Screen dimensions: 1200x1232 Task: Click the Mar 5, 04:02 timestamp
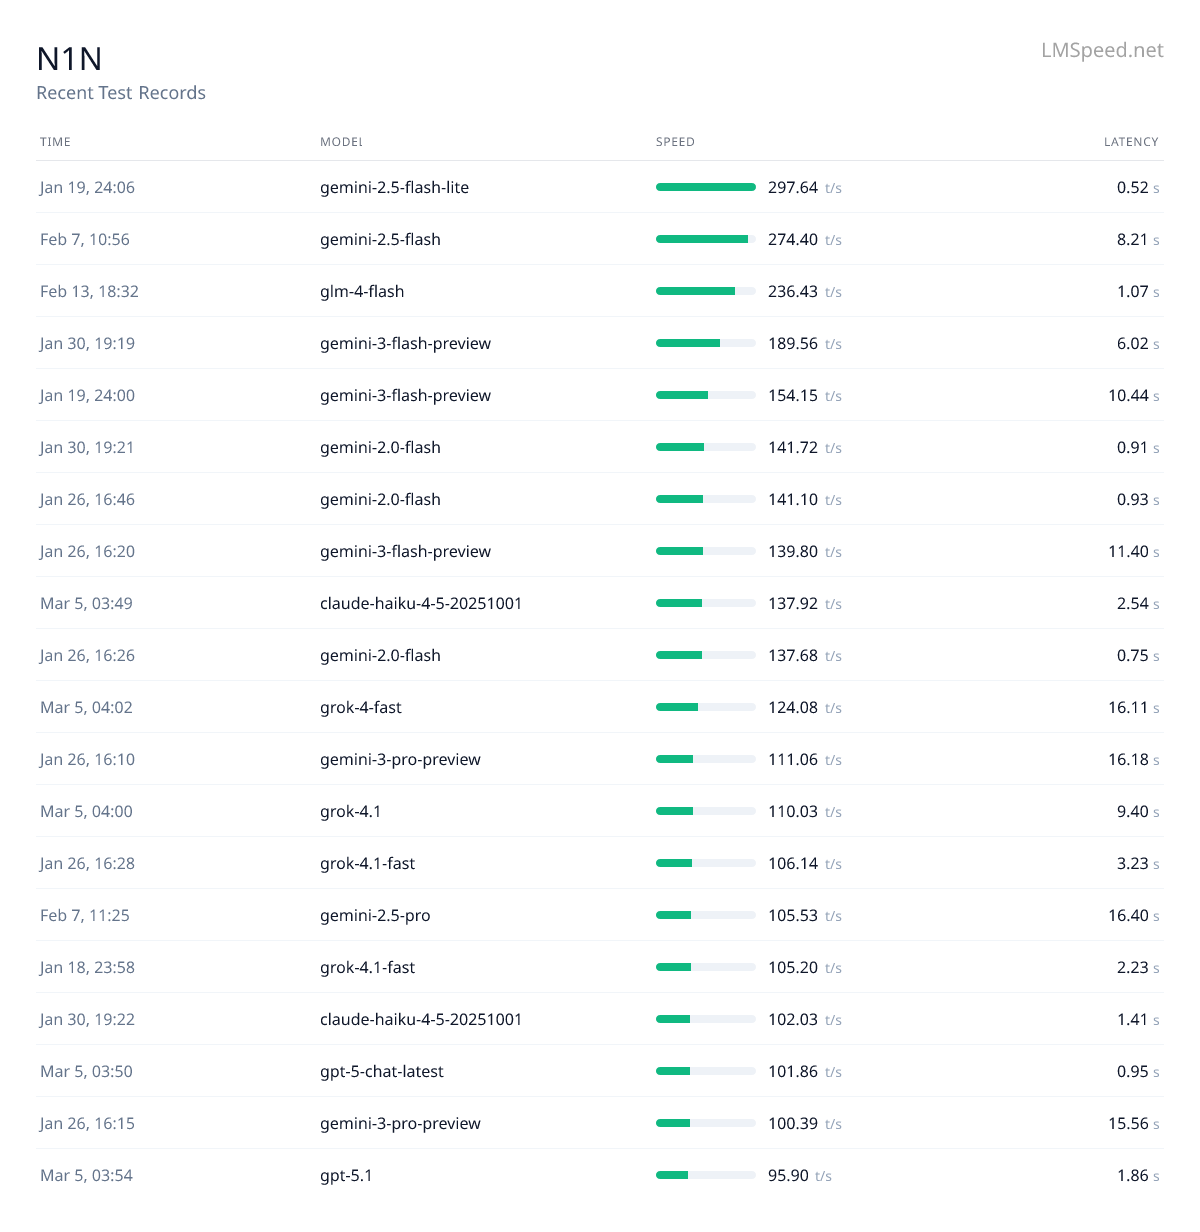[x=86, y=707]
